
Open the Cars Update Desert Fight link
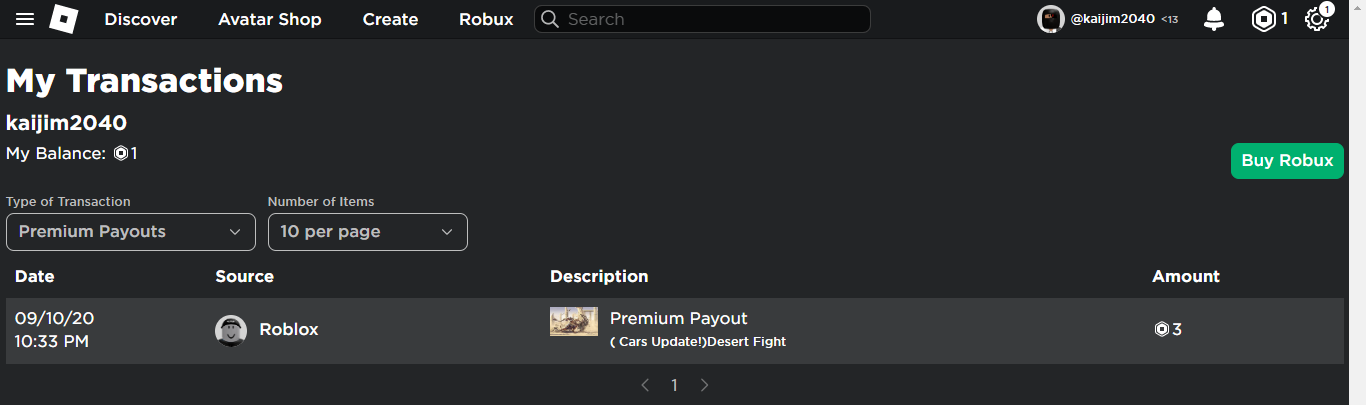pos(698,342)
